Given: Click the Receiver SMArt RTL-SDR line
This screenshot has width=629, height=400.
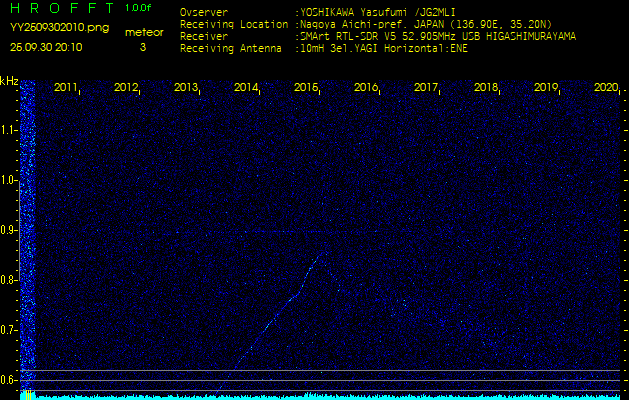Looking at the screenshot, I should pyautogui.click(x=436, y=36).
